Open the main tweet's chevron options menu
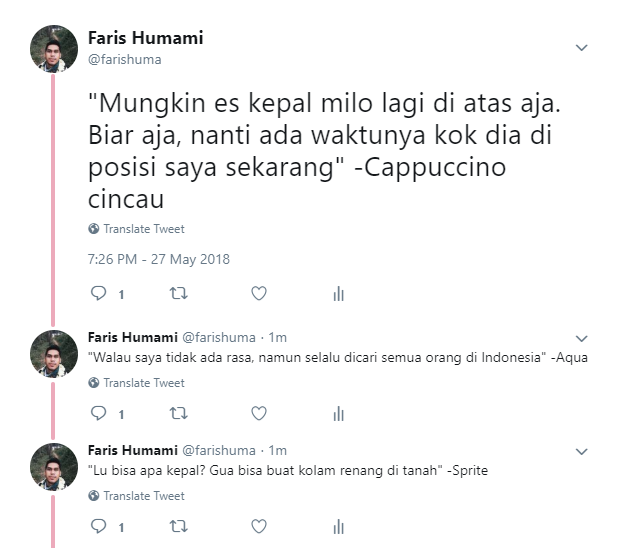624x548 pixels. [x=581, y=48]
